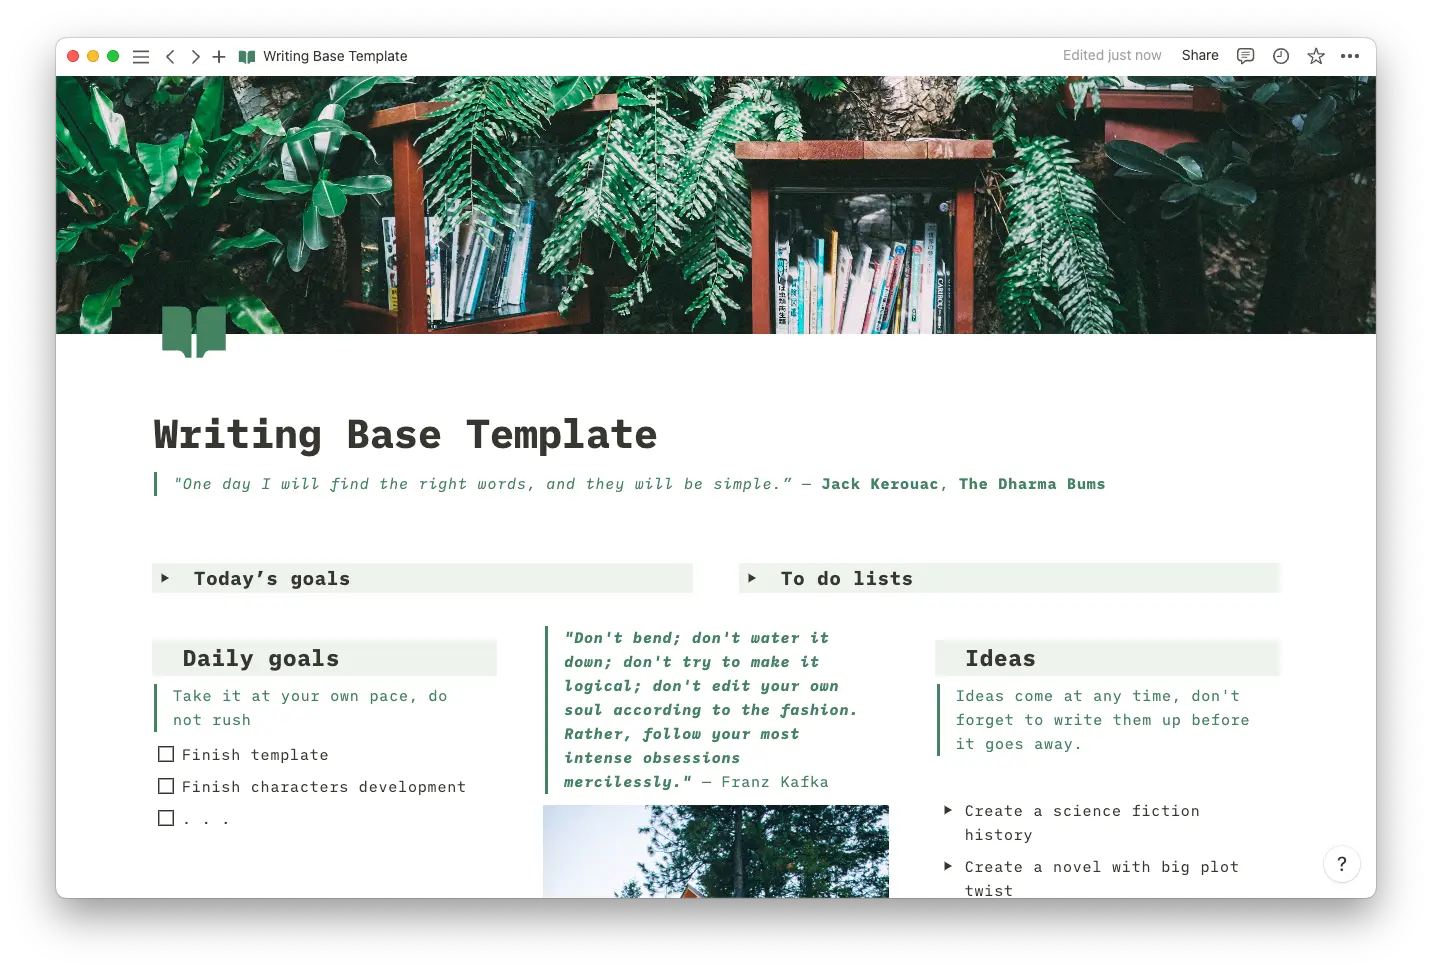This screenshot has width=1432, height=972.
Task: Click the green book page icon
Action: 194,332
